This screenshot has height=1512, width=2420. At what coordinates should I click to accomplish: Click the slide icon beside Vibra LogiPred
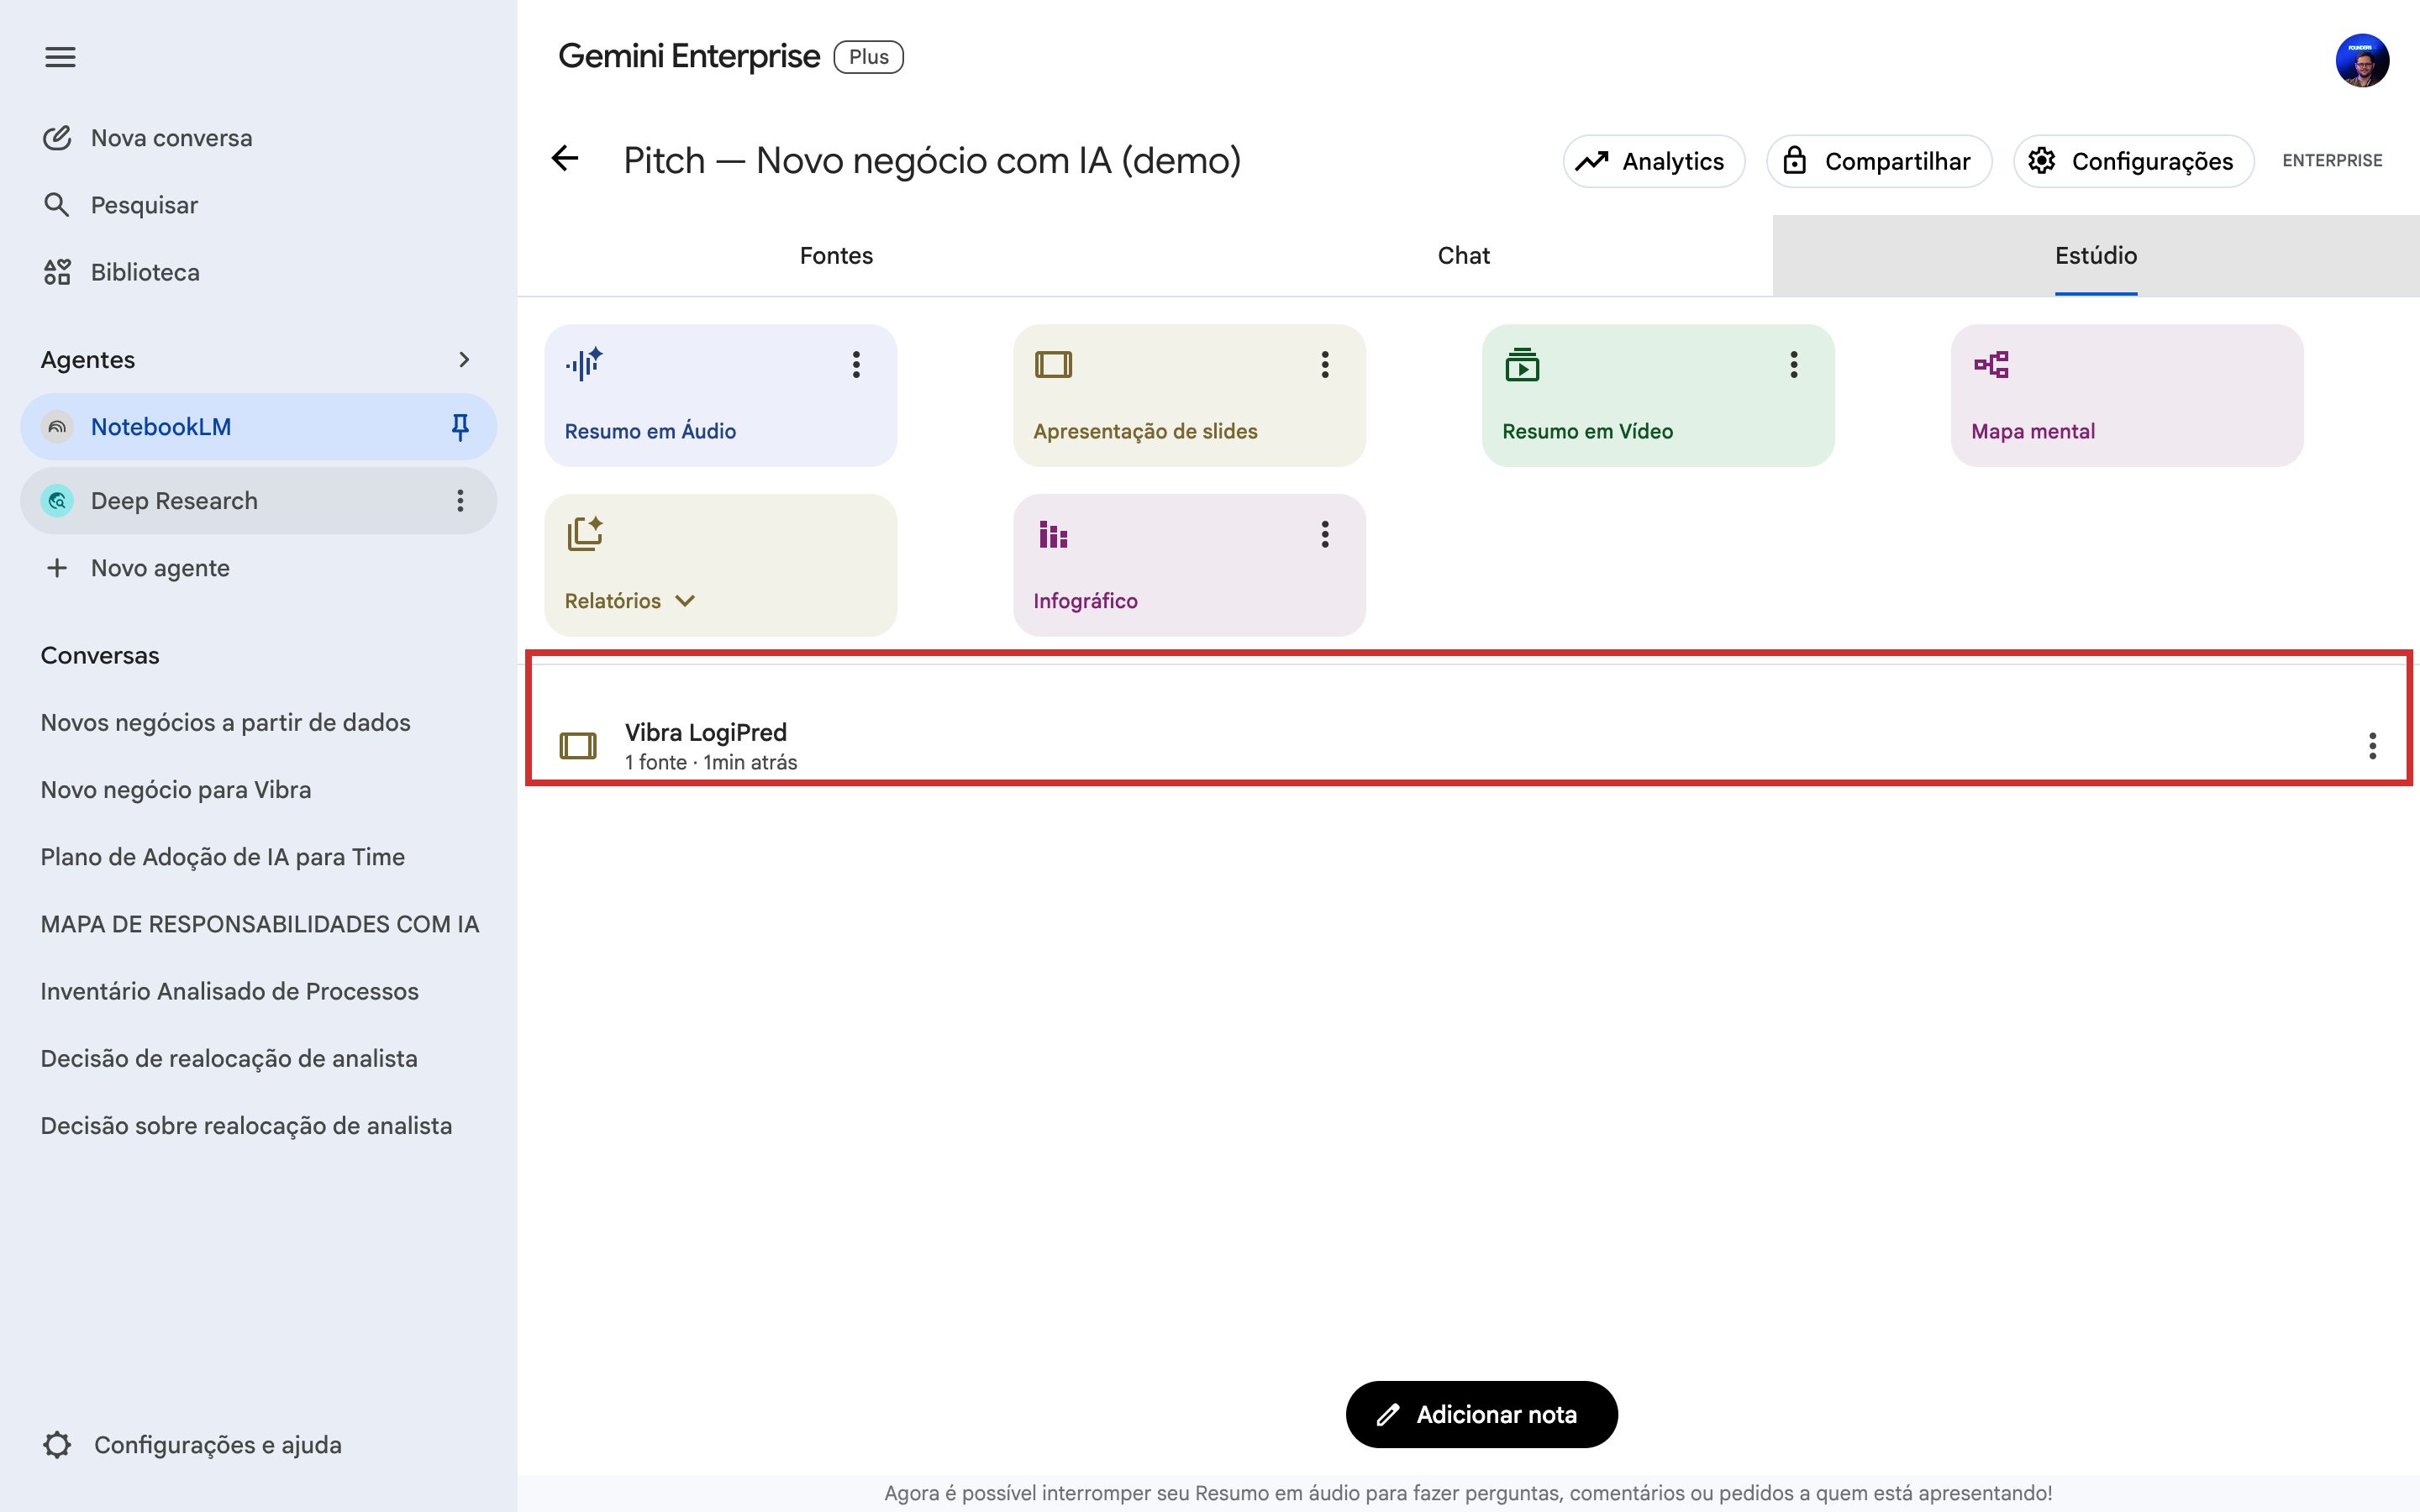[x=578, y=746]
